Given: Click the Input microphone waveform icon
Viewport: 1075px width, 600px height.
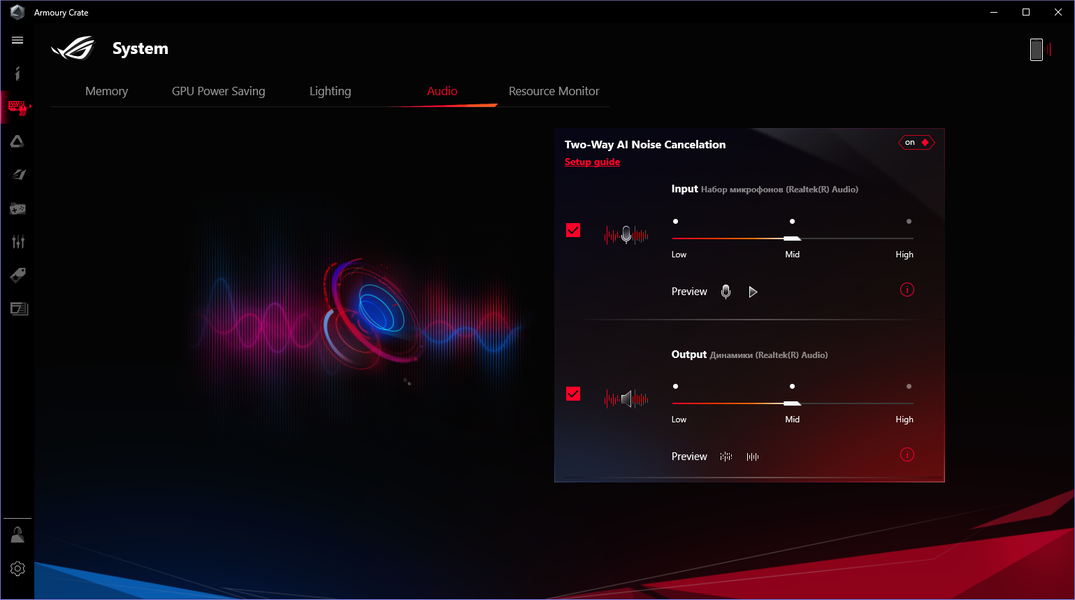Looking at the screenshot, I should 626,235.
